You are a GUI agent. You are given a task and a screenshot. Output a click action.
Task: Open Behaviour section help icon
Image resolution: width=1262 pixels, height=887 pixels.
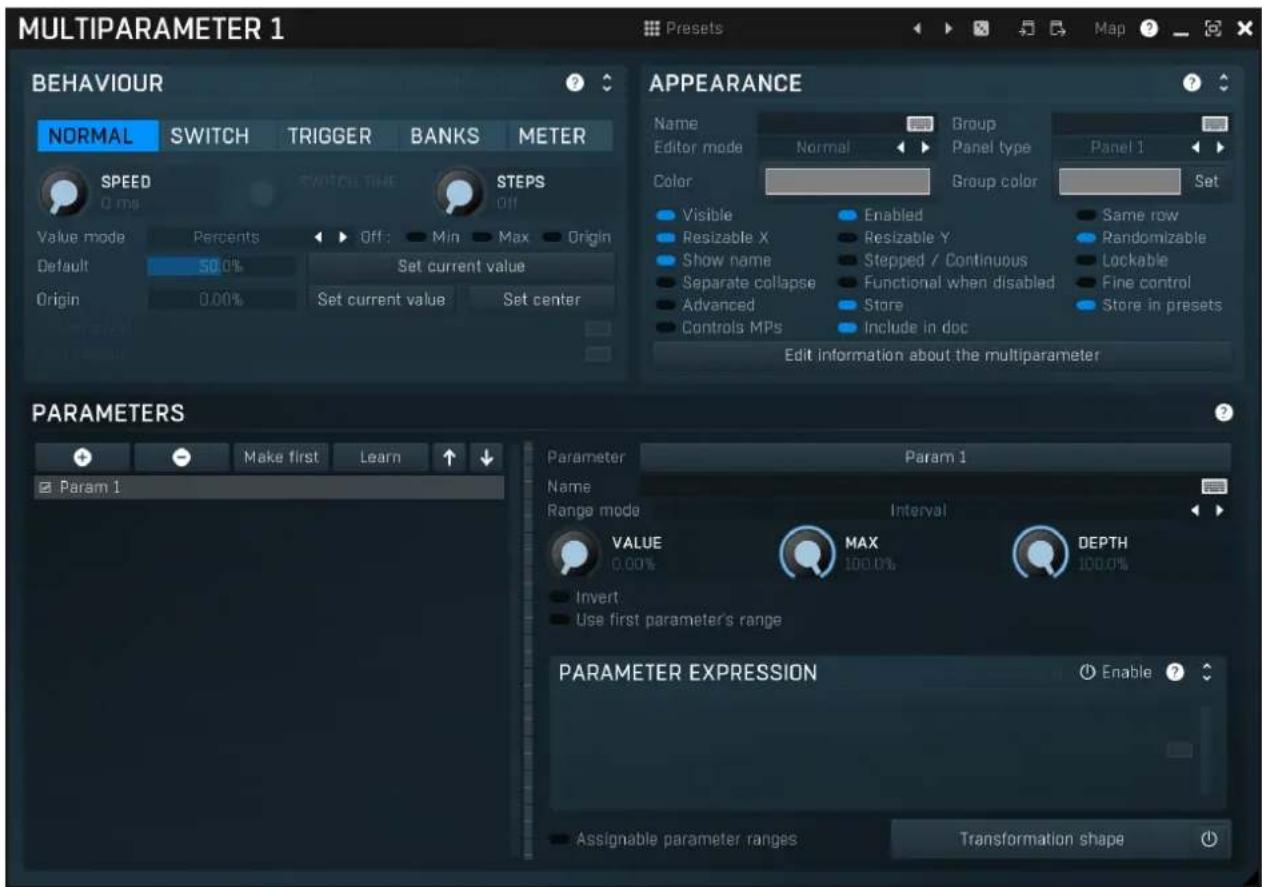pos(576,84)
